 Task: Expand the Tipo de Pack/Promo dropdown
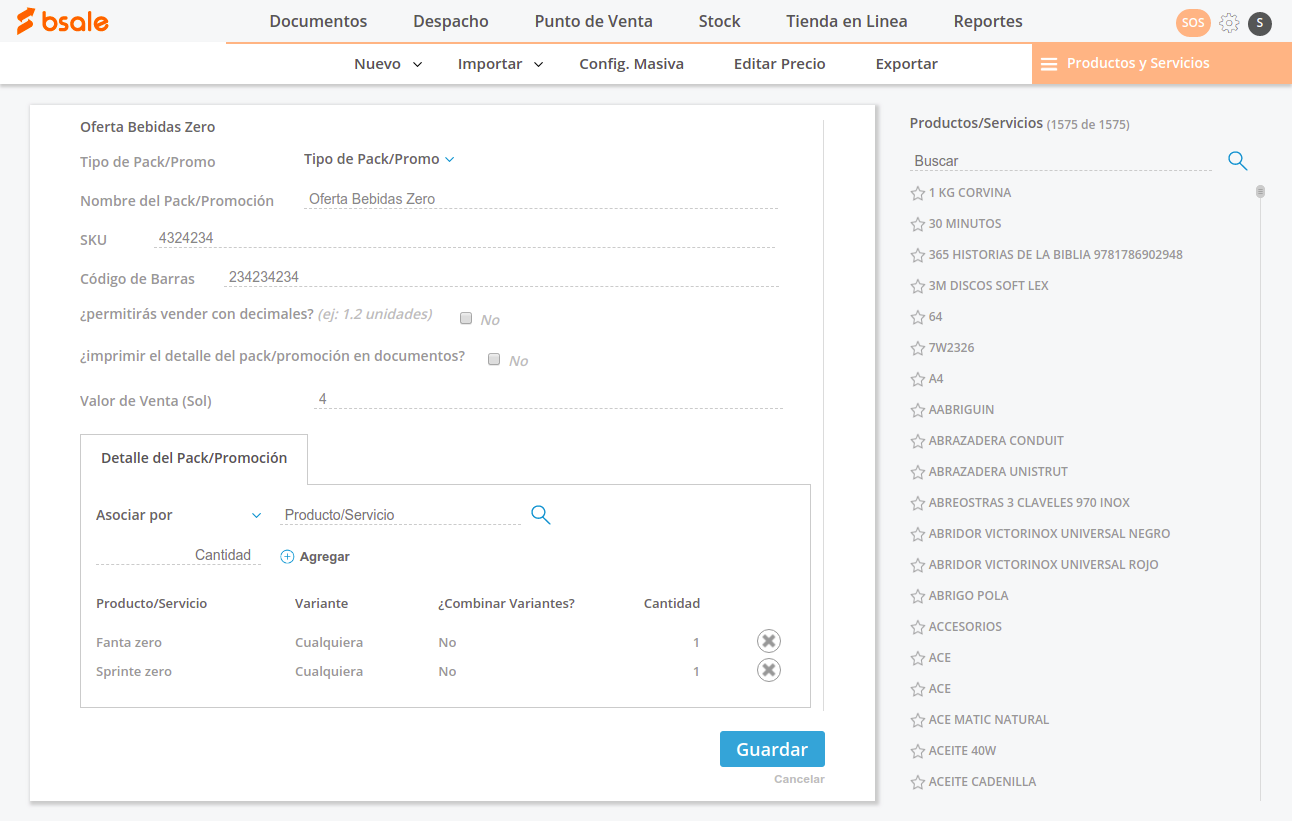[x=380, y=159]
